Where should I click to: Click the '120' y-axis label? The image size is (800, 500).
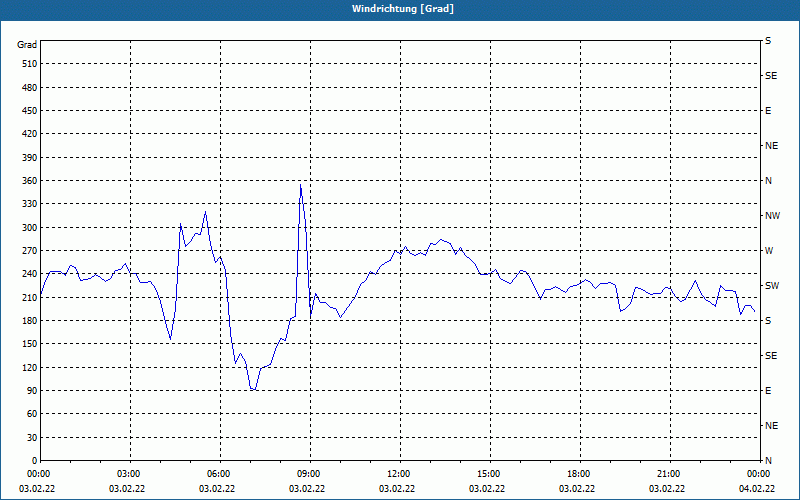(30, 368)
